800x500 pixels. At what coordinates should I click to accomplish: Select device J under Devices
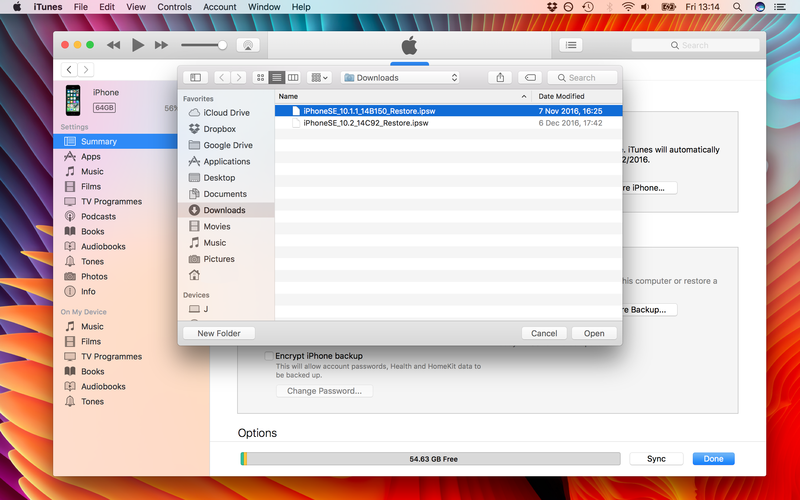[226, 309]
